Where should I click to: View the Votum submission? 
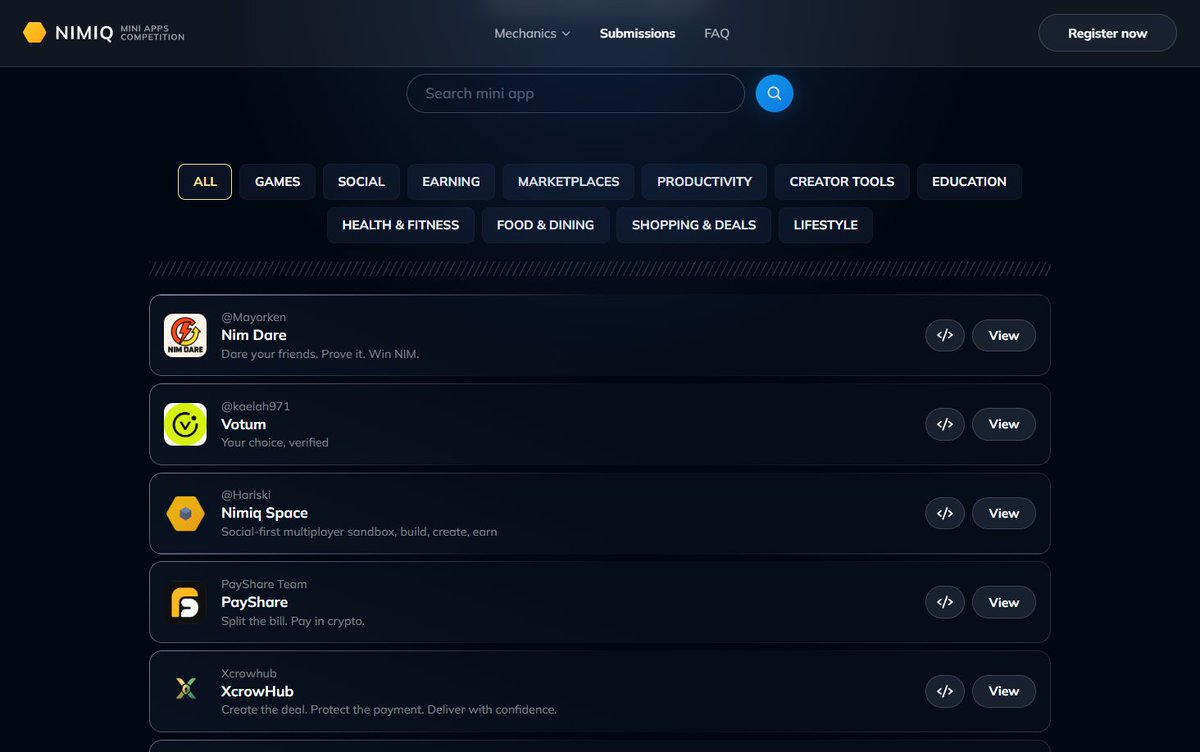[x=1004, y=424]
